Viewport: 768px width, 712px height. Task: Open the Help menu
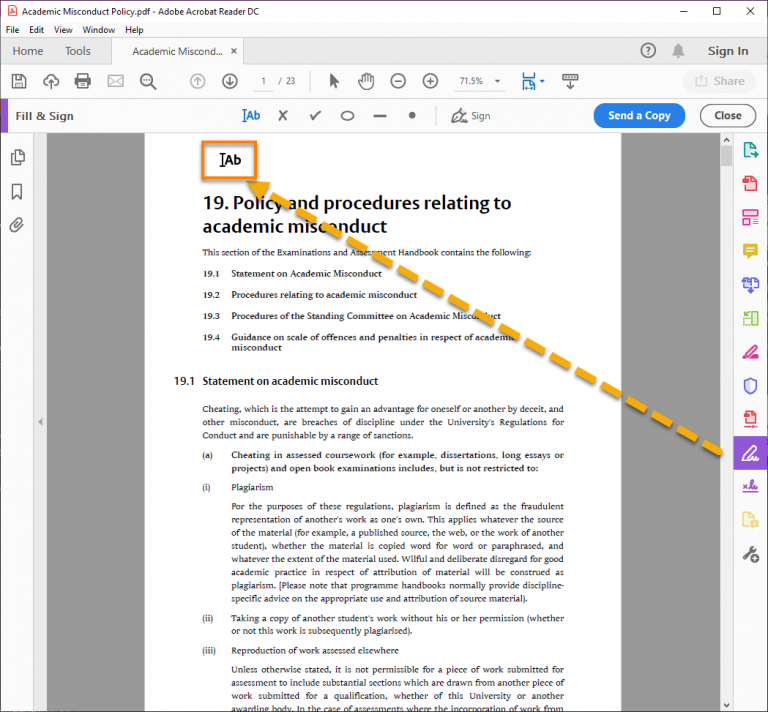134,30
